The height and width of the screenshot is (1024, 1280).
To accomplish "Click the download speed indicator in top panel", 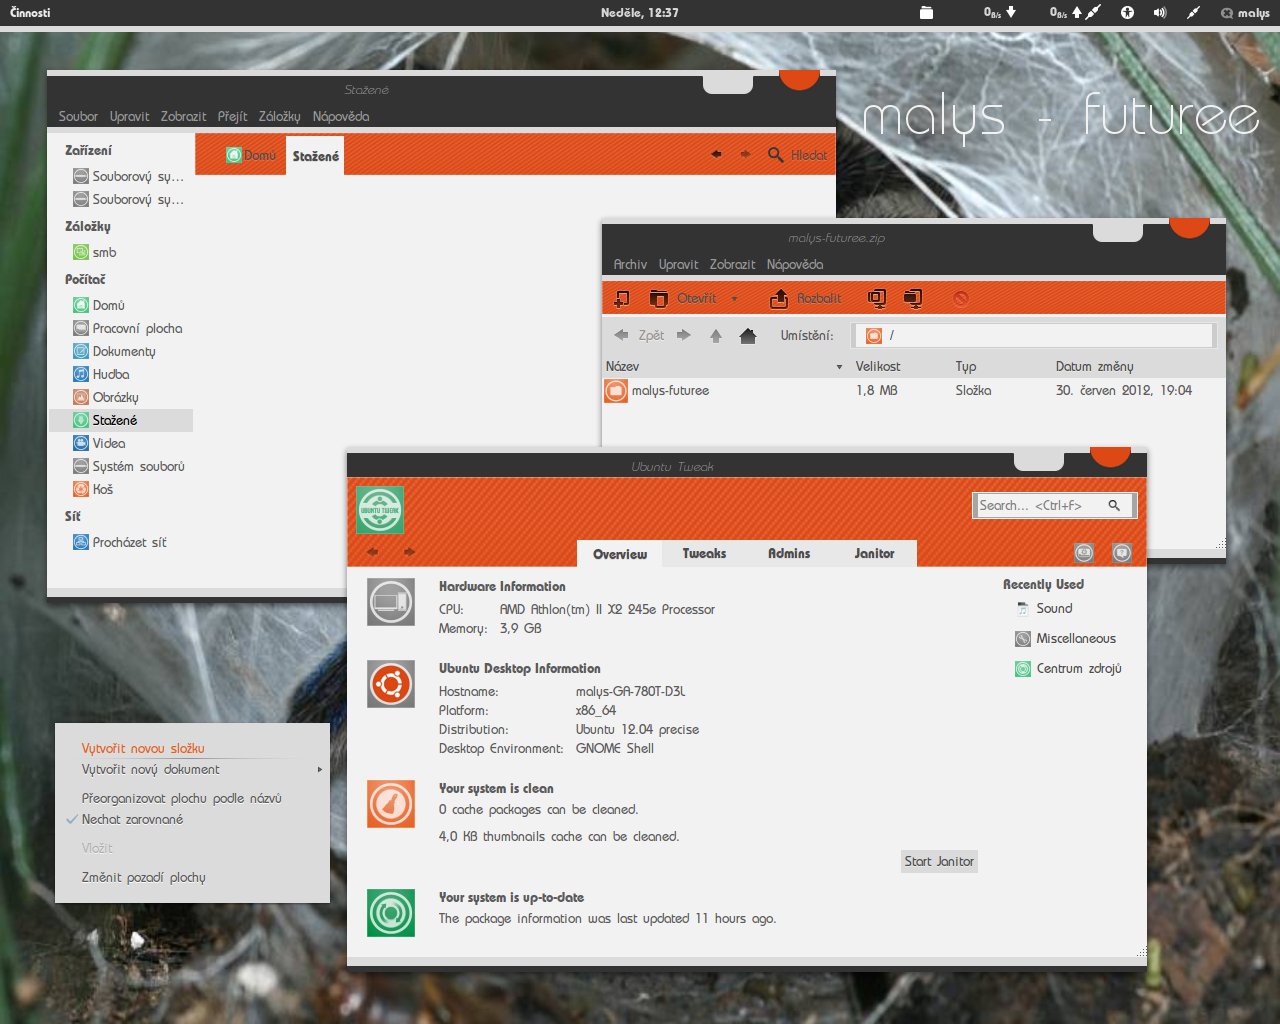I will pyautogui.click(x=999, y=13).
